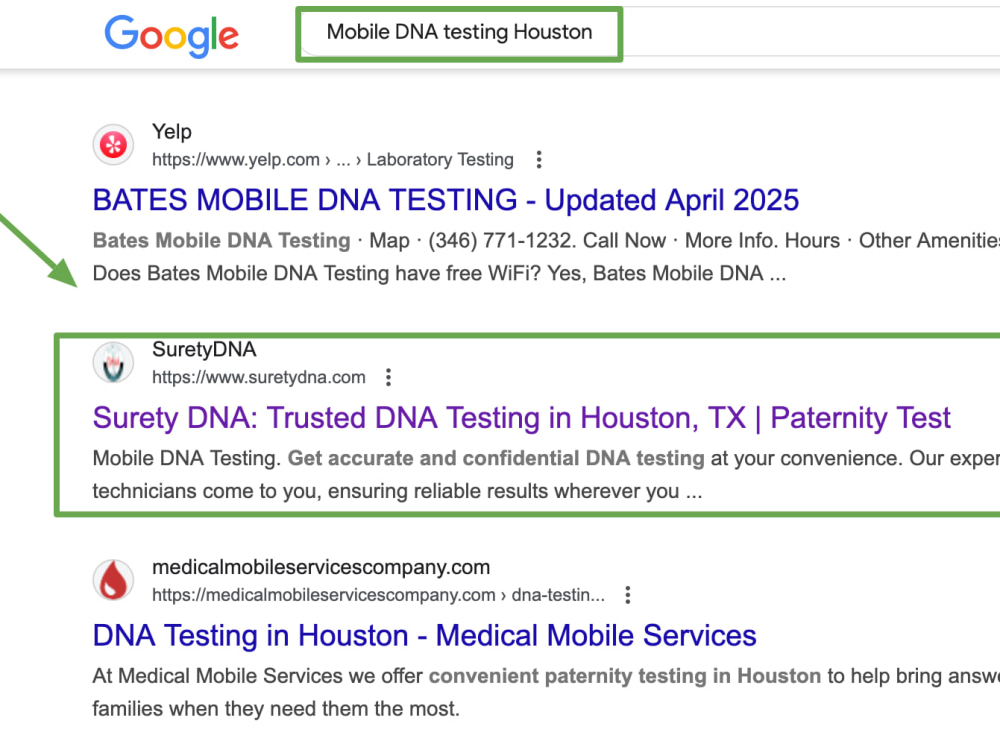The width and height of the screenshot is (1000, 750).
Task: Click the Yelp favicon icon
Action: [x=114, y=145]
